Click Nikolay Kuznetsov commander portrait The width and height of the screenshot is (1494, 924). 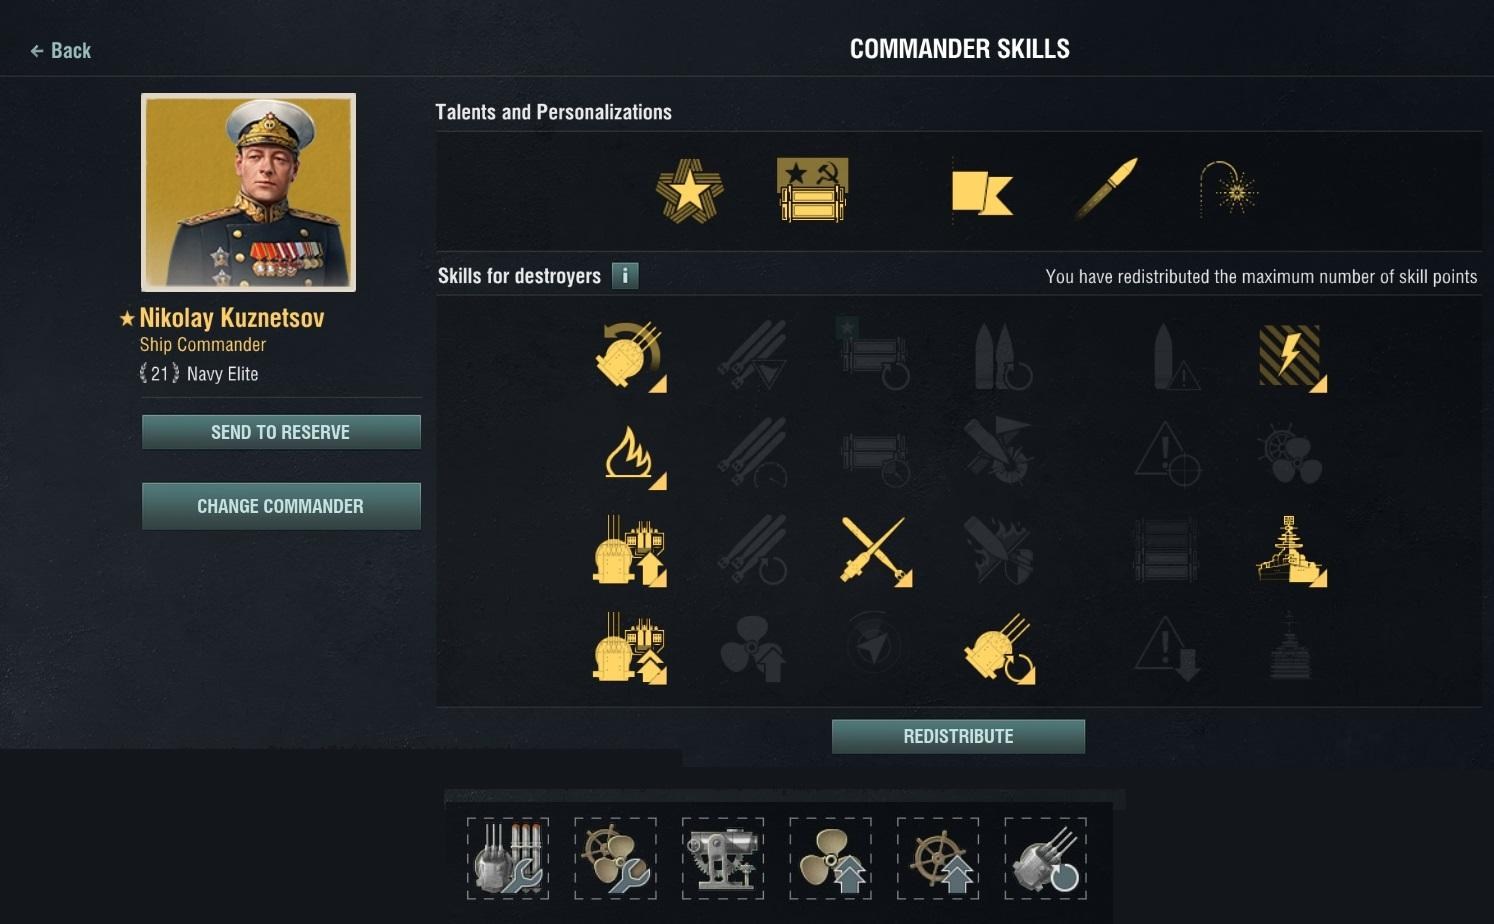coord(248,192)
